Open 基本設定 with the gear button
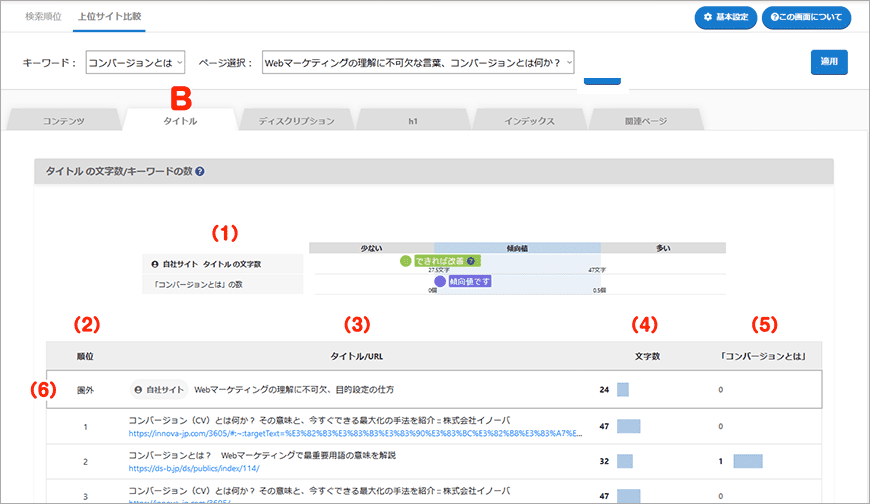 point(724,18)
